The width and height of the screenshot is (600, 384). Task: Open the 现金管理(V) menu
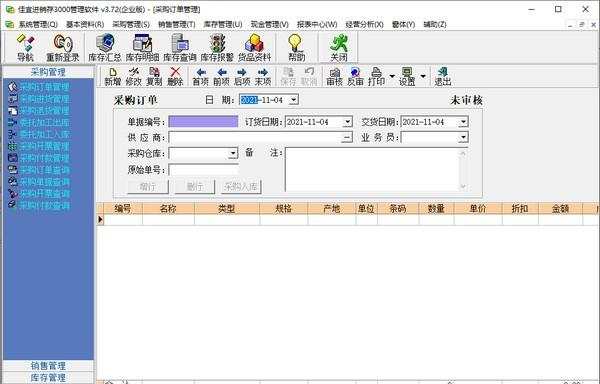[269, 24]
